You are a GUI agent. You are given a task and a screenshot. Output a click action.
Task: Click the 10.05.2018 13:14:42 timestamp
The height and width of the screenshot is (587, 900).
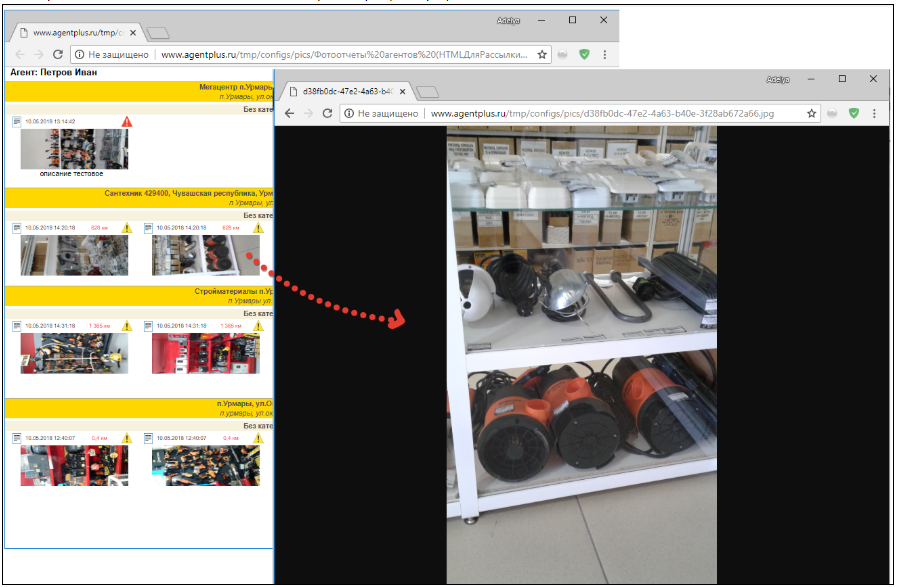point(50,122)
